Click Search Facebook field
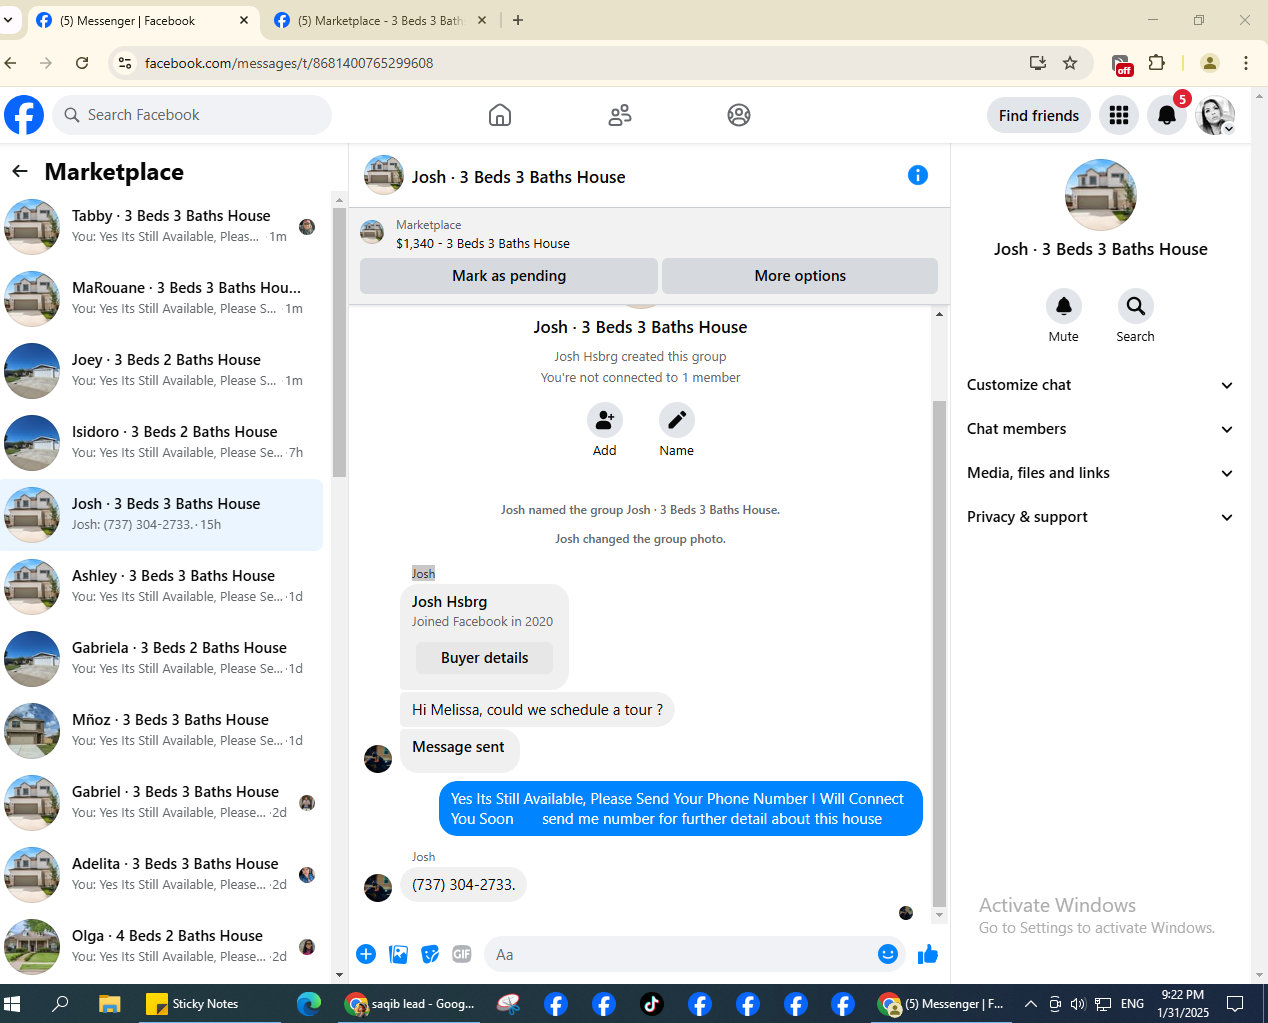This screenshot has height=1023, width=1268. (x=192, y=115)
